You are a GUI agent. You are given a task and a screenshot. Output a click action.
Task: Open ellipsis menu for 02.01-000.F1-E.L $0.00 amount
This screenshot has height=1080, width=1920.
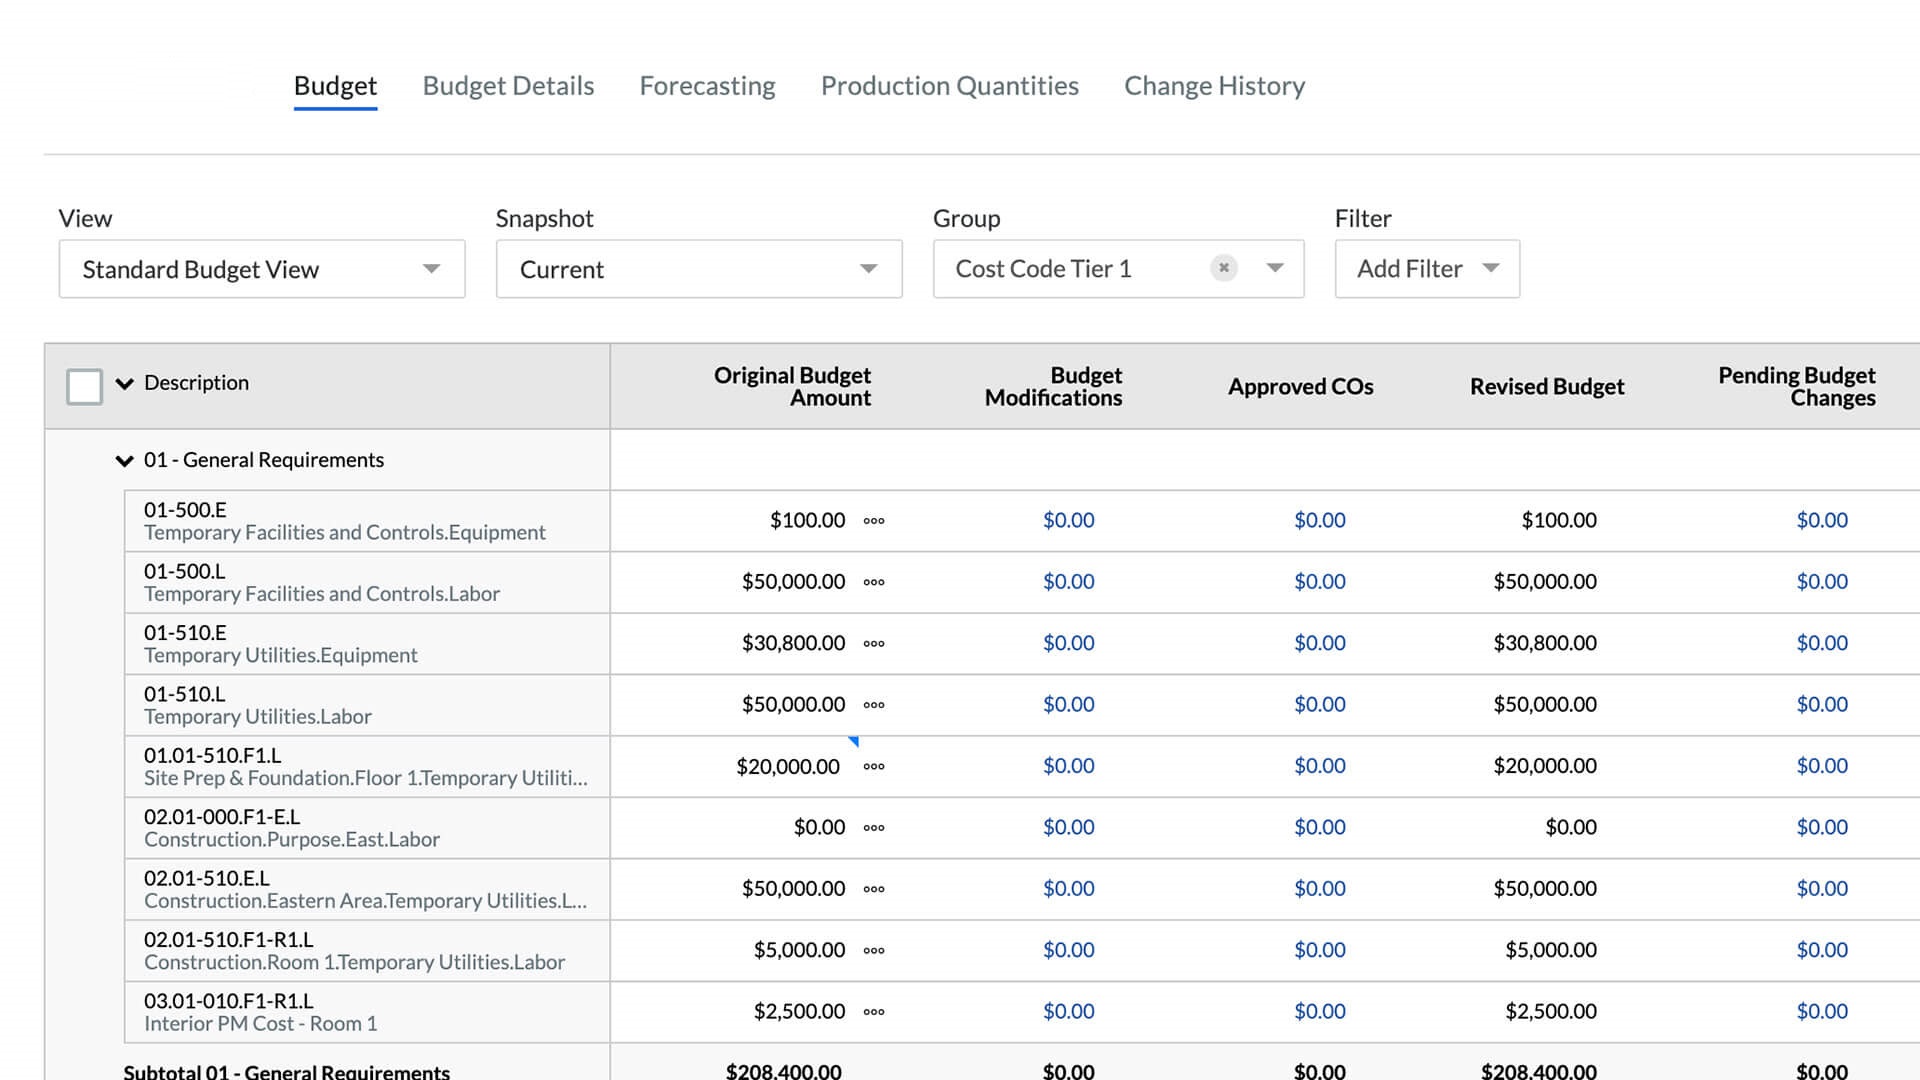874,828
